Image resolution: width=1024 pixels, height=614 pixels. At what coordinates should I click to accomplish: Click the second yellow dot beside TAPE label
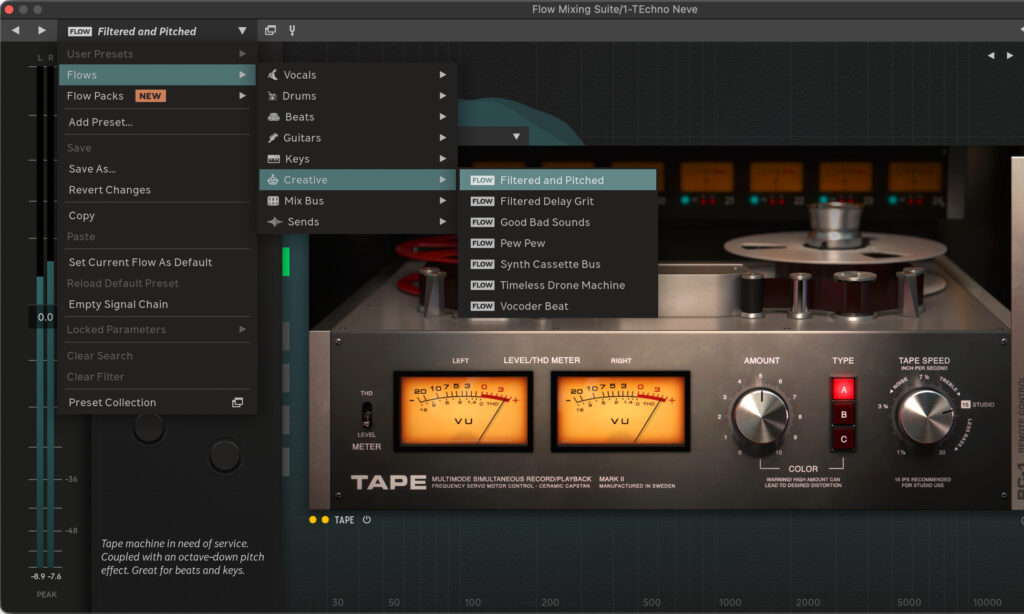point(325,520)
